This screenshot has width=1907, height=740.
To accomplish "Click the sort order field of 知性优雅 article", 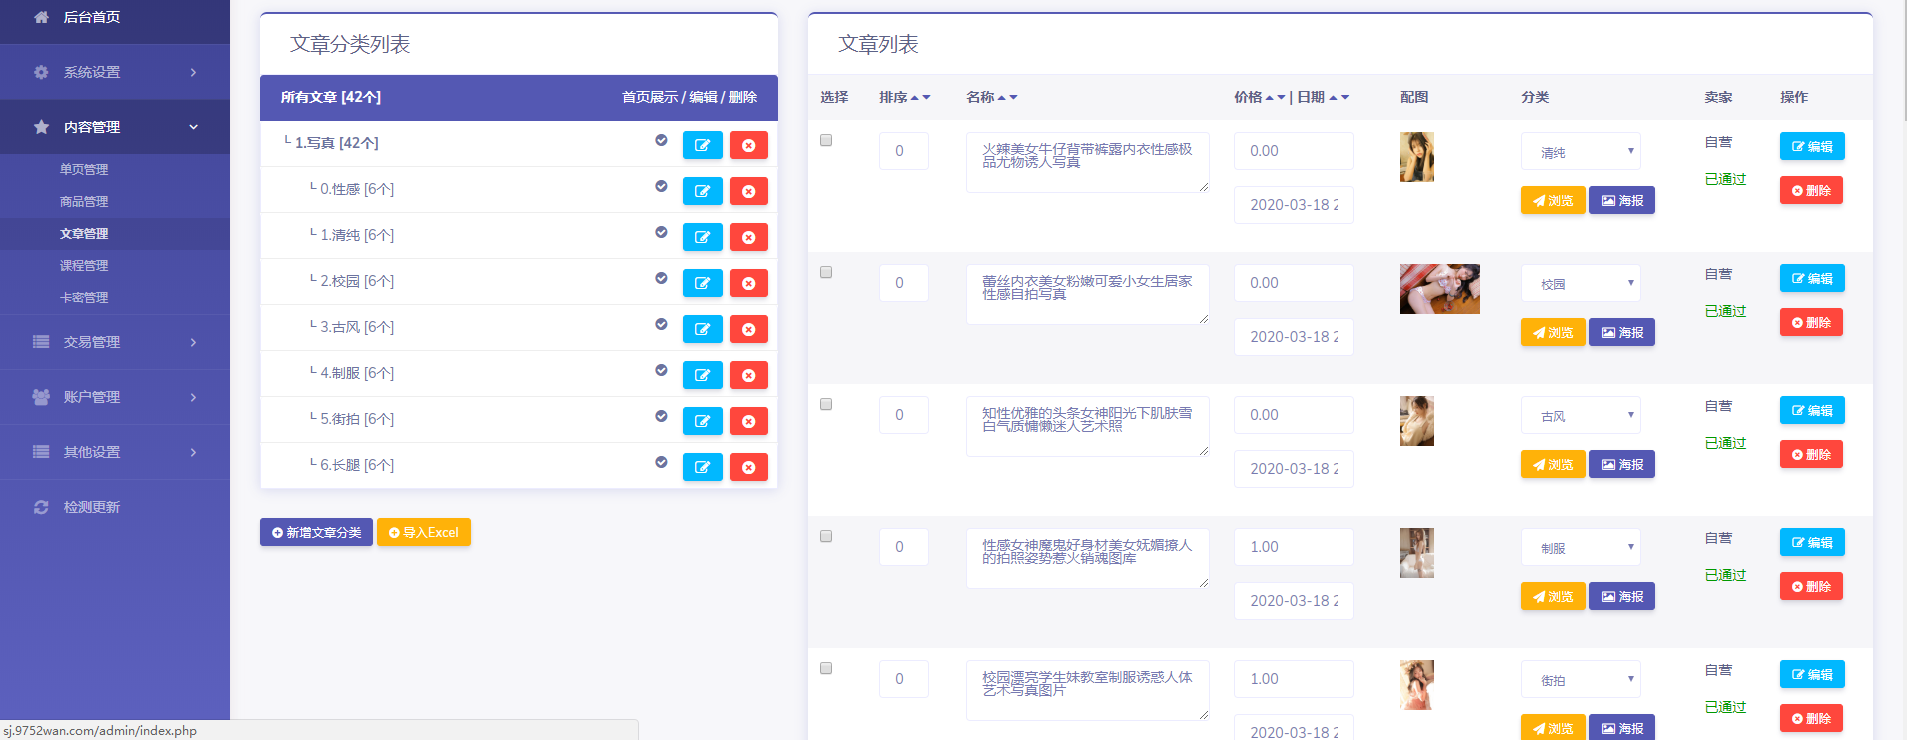I will pos(904,415).
